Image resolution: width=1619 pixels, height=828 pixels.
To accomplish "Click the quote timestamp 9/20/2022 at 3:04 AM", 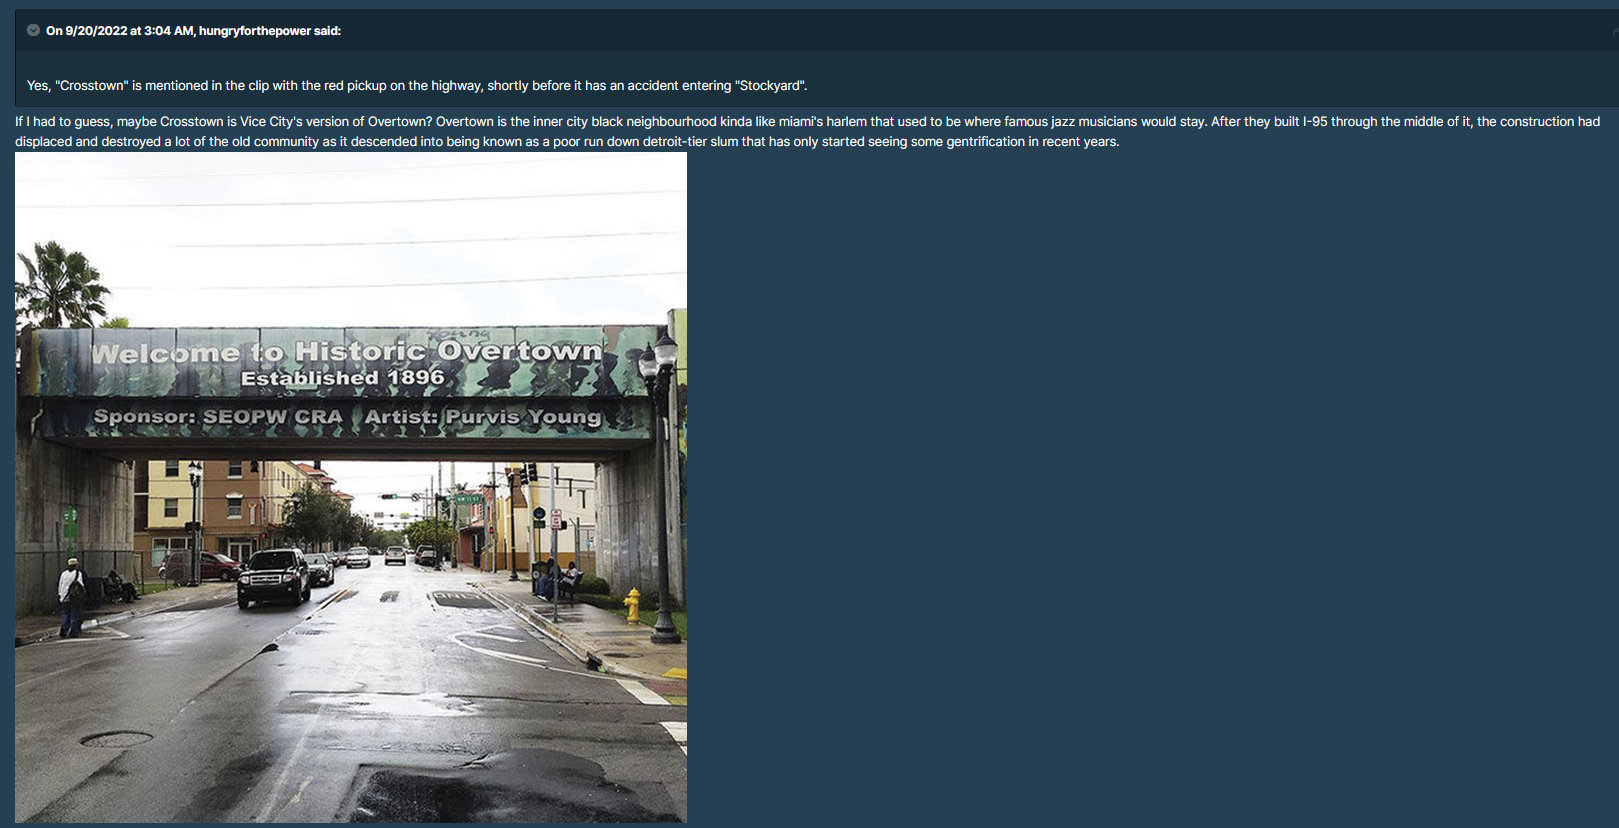I will [x=129, y=31].
